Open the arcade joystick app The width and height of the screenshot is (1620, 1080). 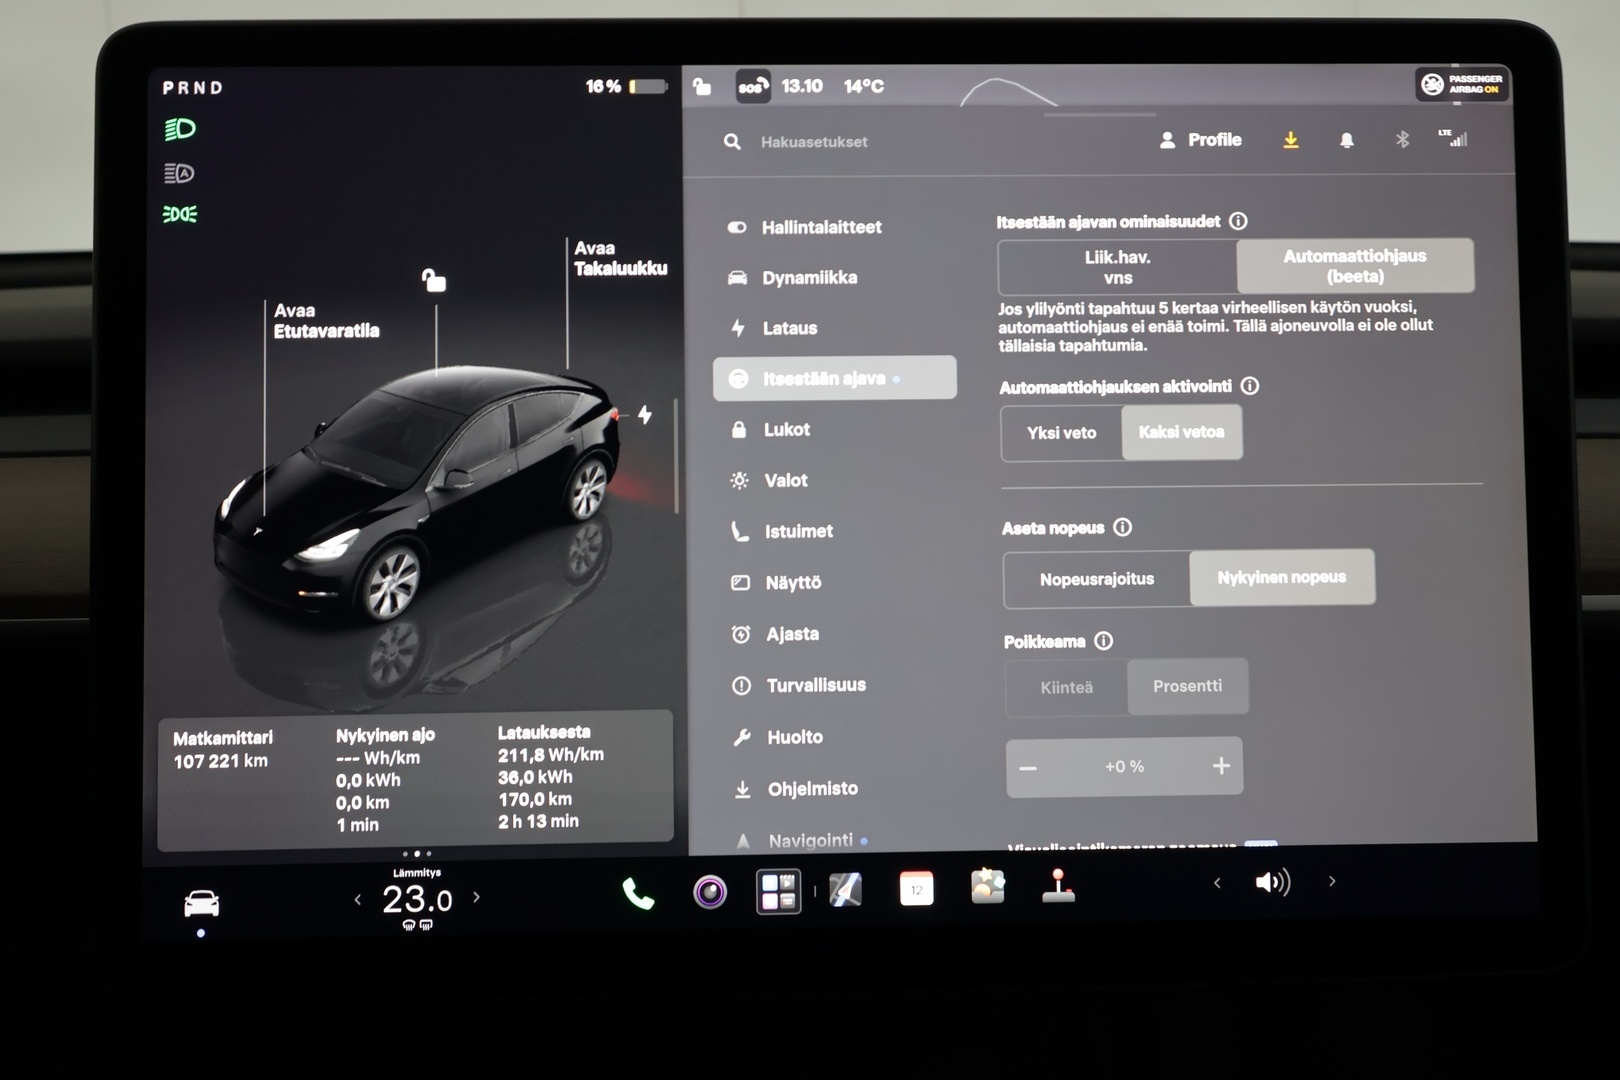tap(1058, 886)
